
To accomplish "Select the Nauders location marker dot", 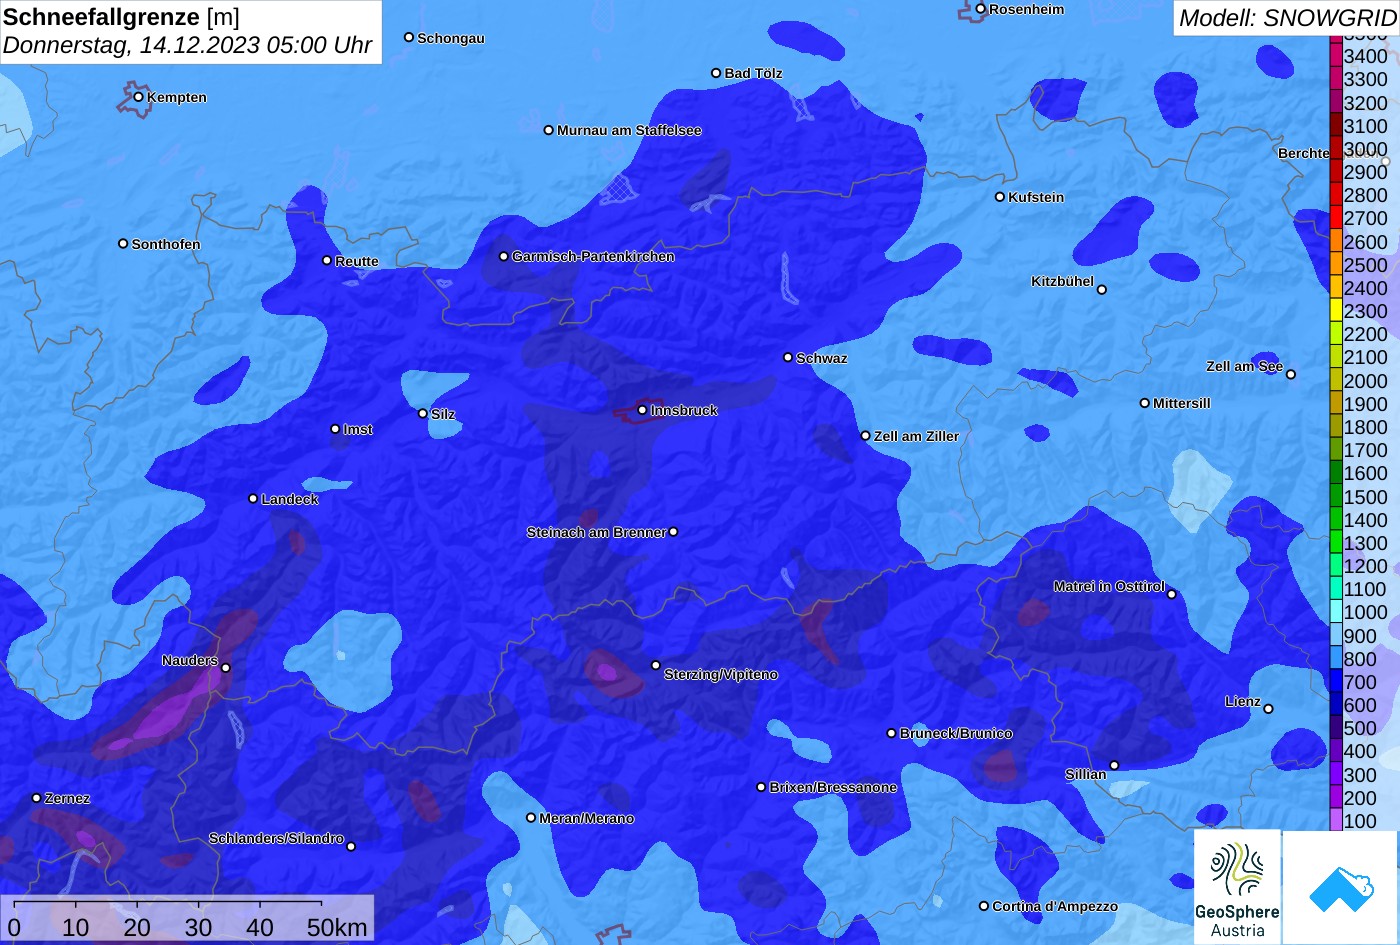I will [226, 668].
